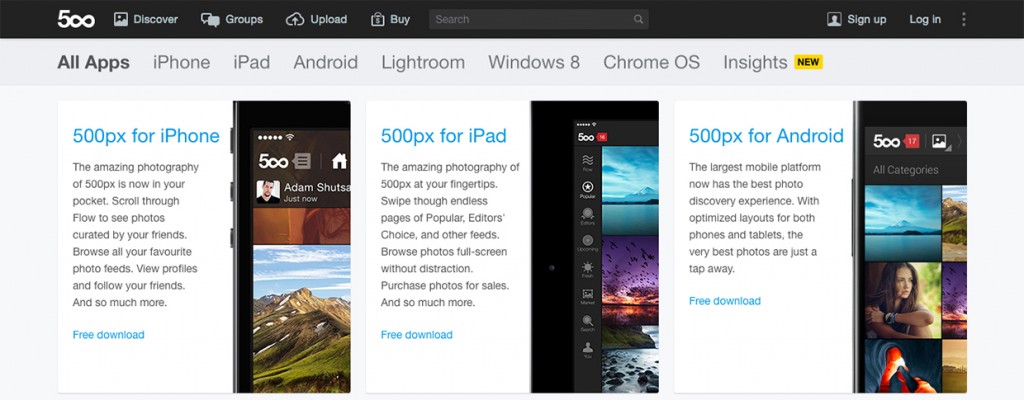Click Free download under Android card

click(x=725, y=301)
